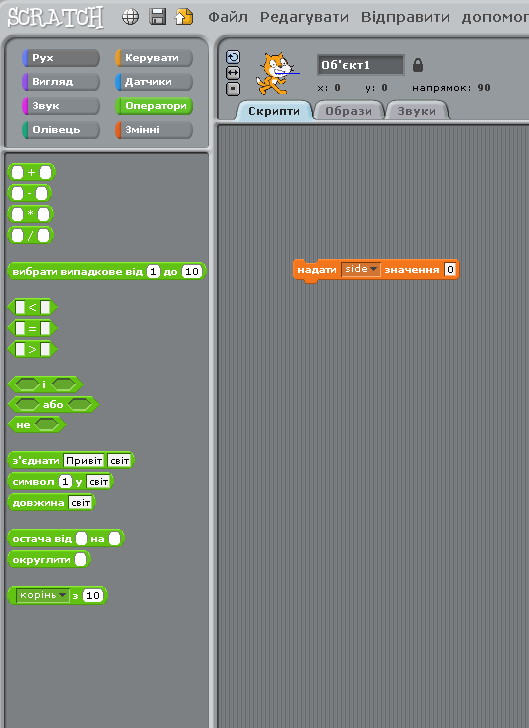Select the Змінні block category
This screenshot has height=728, width=529.
(x=154, y=130)
